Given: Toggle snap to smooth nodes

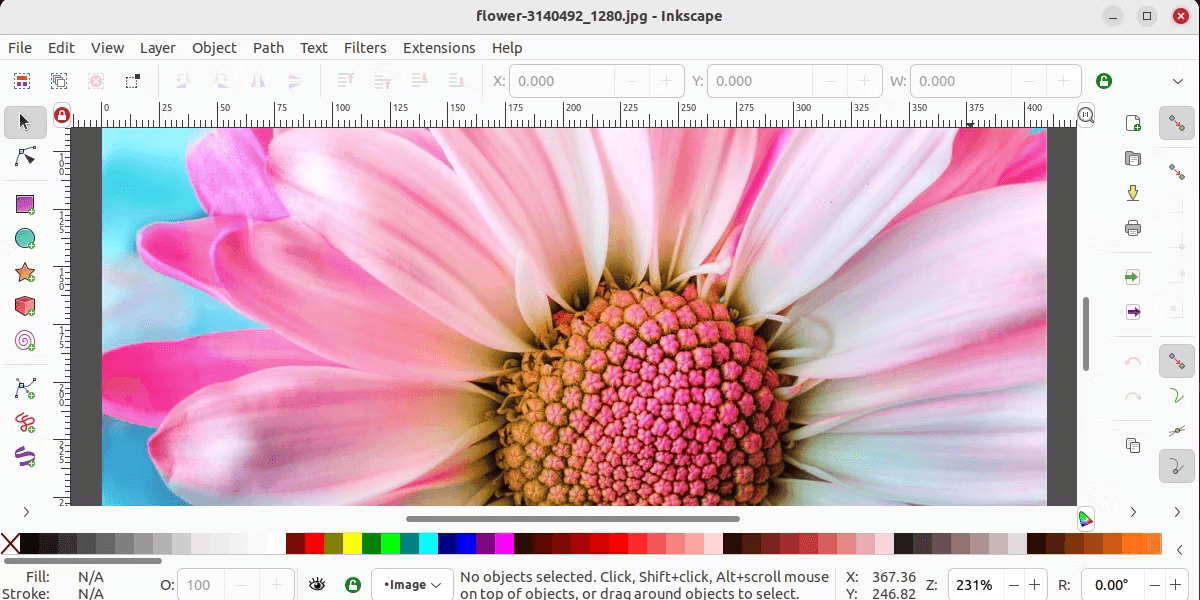Looking at the screenshot, I should pyautogui.click(x=1177, y=466).
